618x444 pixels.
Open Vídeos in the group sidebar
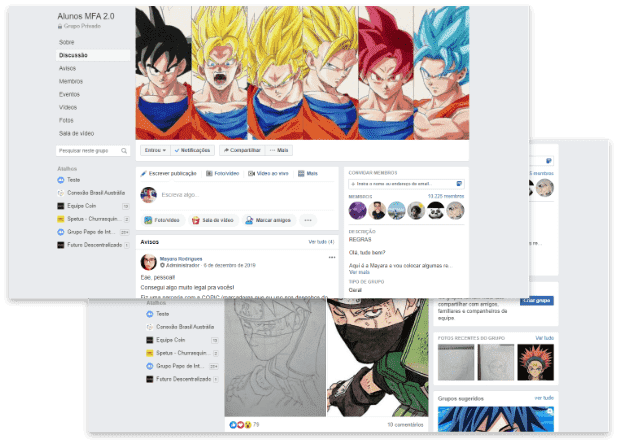68,107
